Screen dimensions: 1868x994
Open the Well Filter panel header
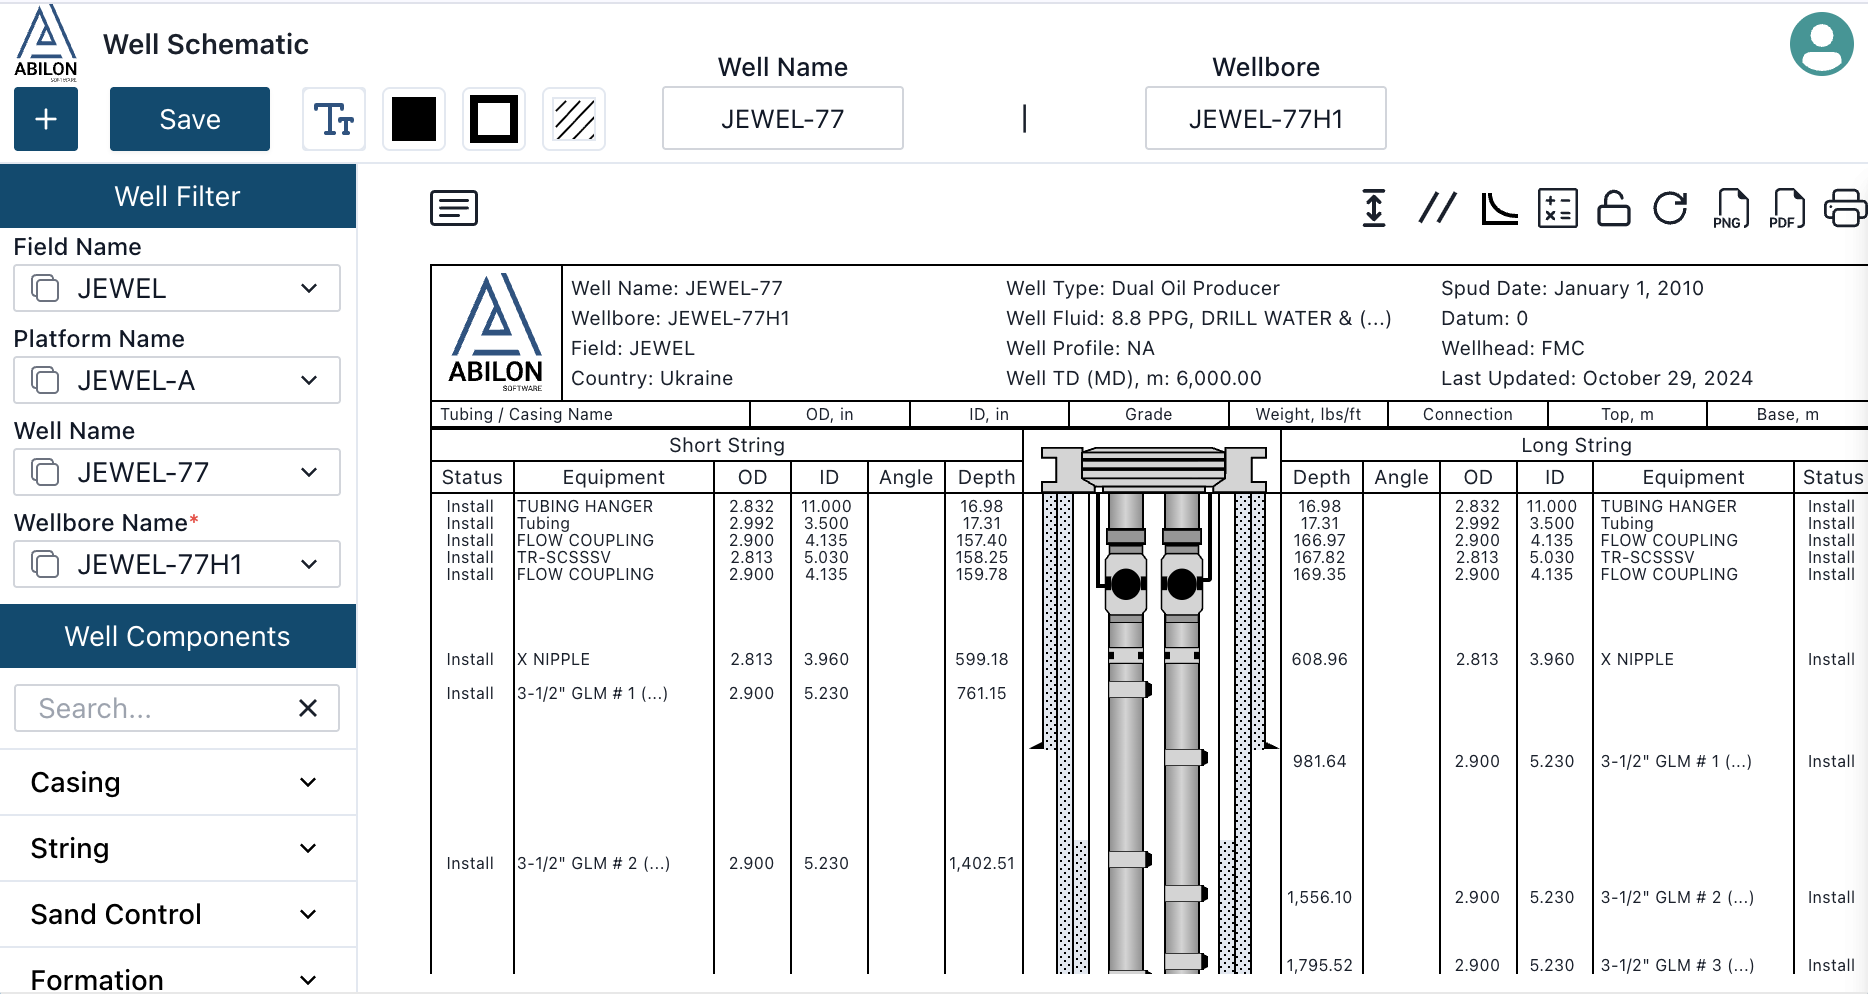(177, 196)
